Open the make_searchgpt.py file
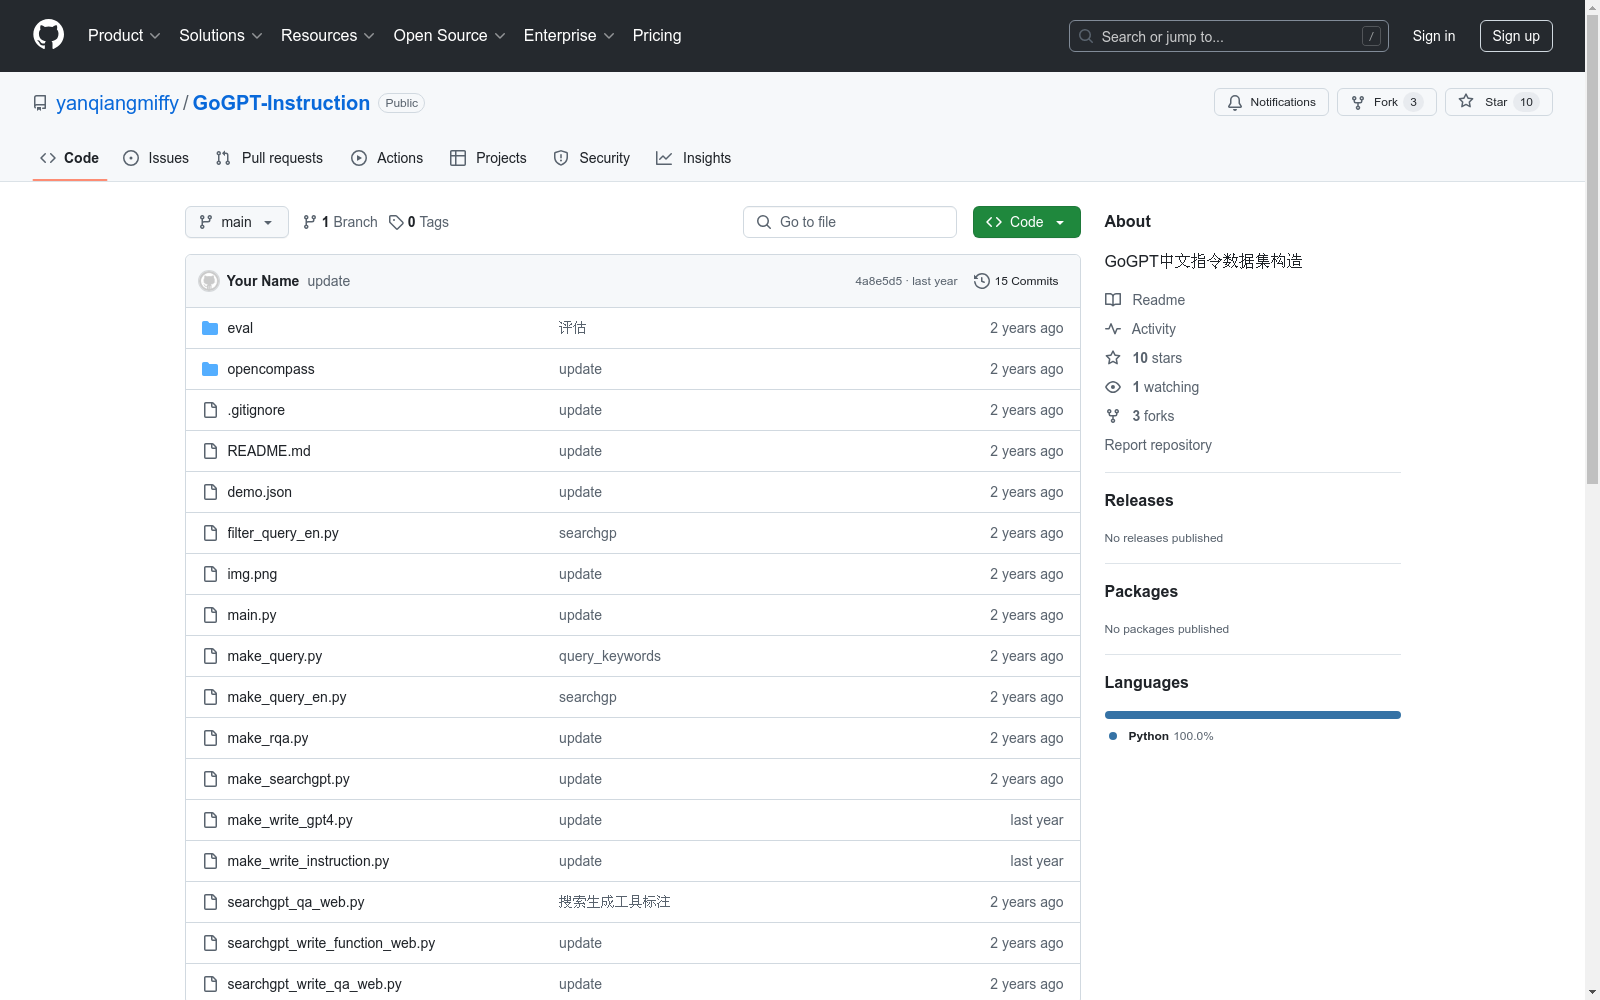1600x1000 pixels. coord(288,779)
